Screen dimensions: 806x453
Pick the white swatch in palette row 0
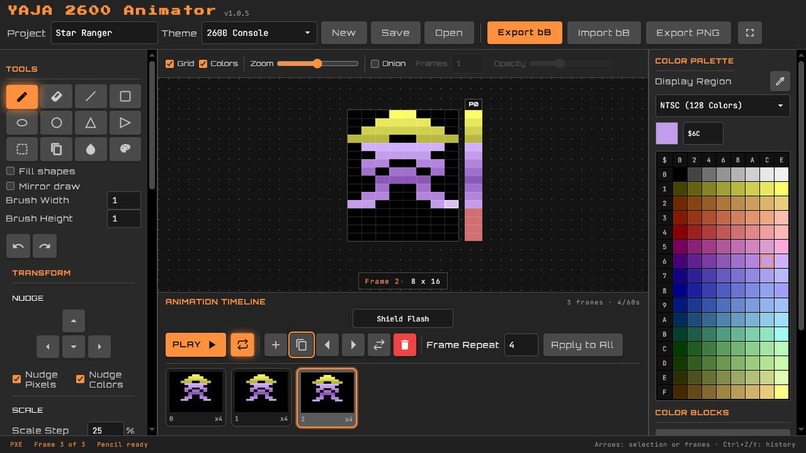(781, 174)
